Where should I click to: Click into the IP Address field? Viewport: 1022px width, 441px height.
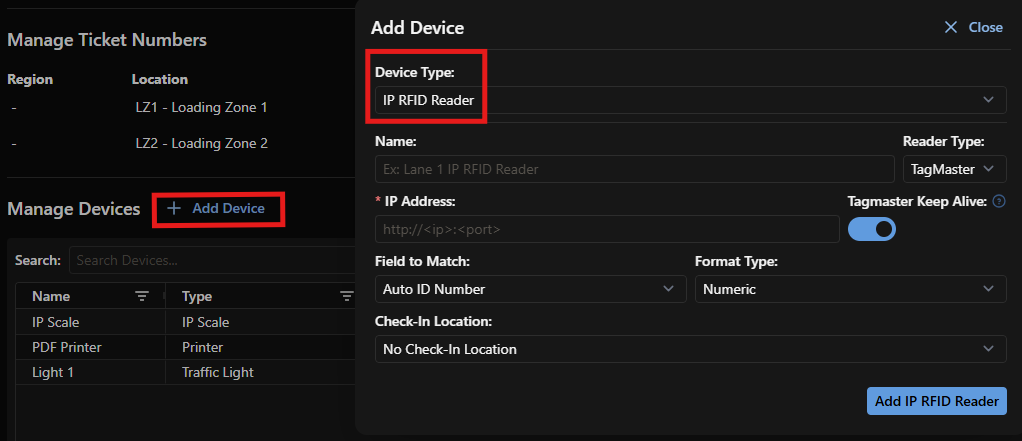pyautogui.click(x=607, y=229)
